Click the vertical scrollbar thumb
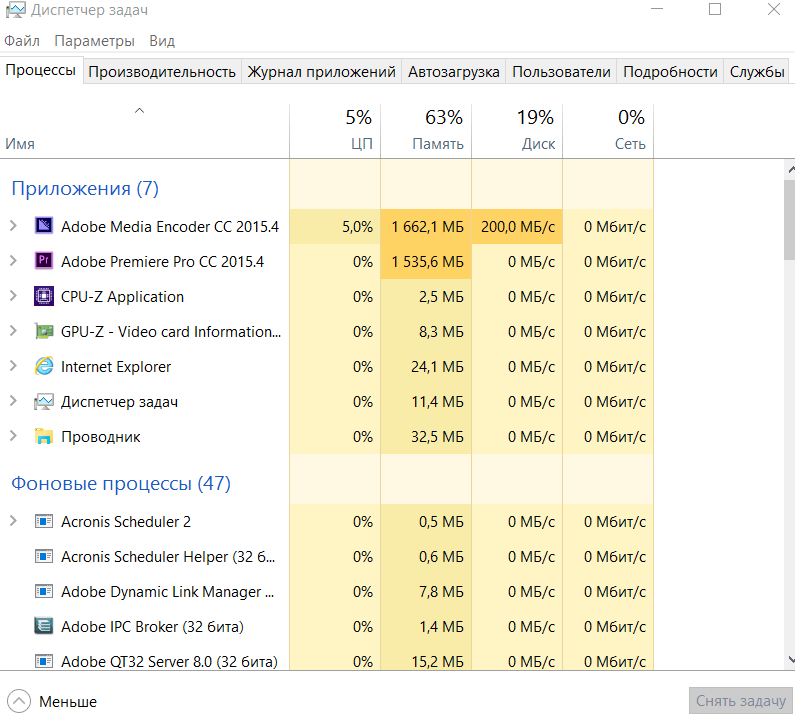Screen dimensions: 795x720 [x=790, y=220]
